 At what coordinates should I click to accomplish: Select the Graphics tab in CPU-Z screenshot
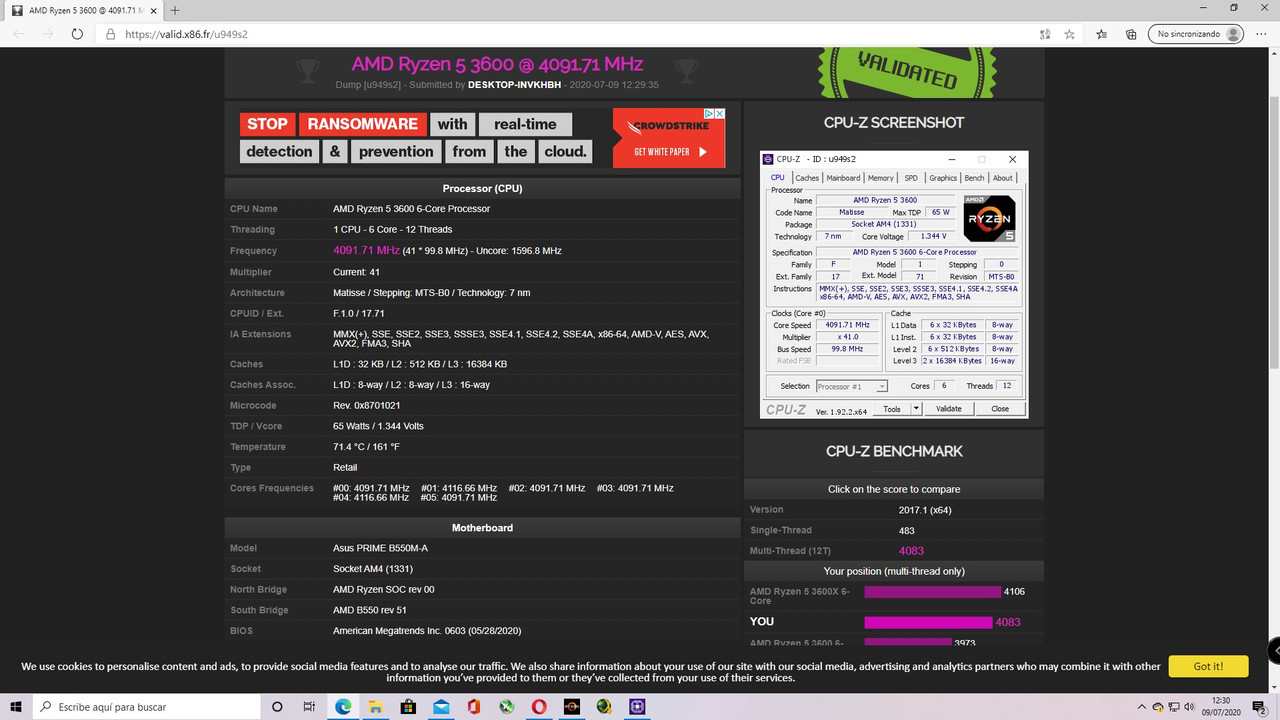tap(943, 178)
